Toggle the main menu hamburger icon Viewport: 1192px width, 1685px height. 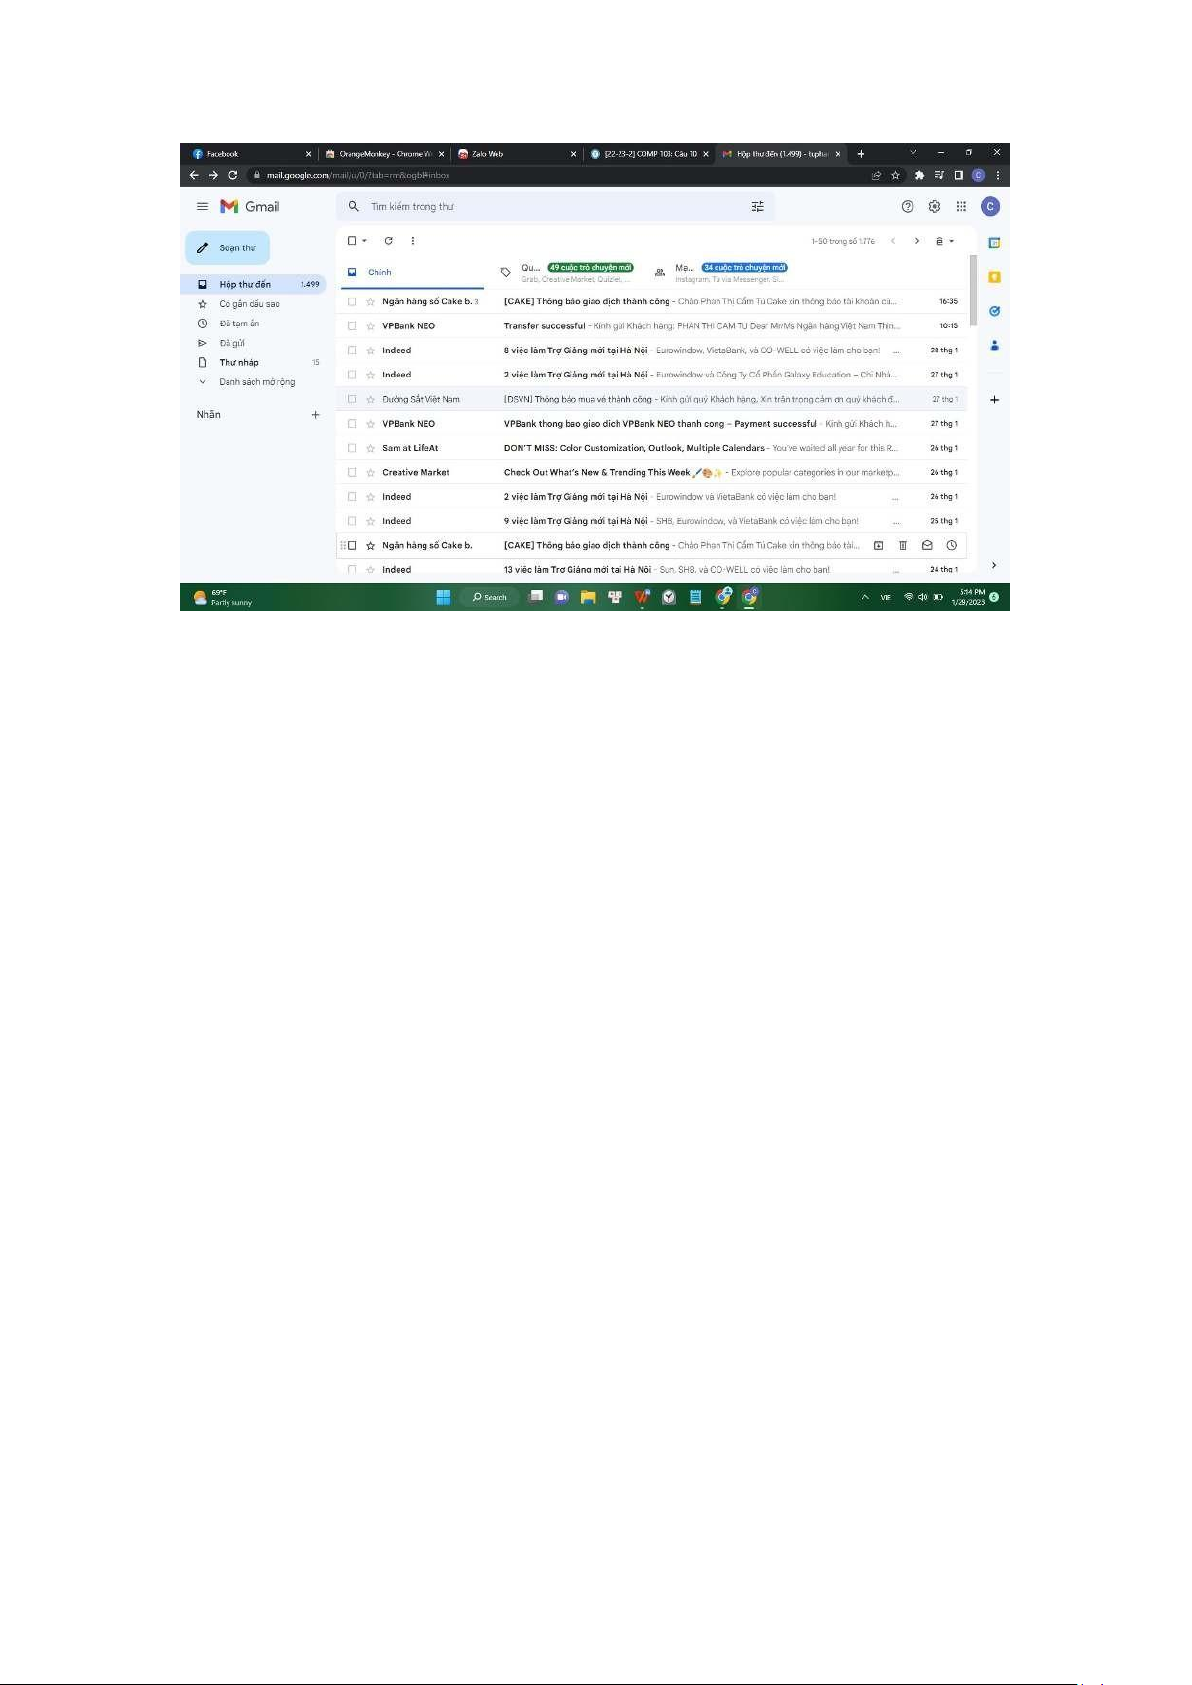(x=202, y=207)
